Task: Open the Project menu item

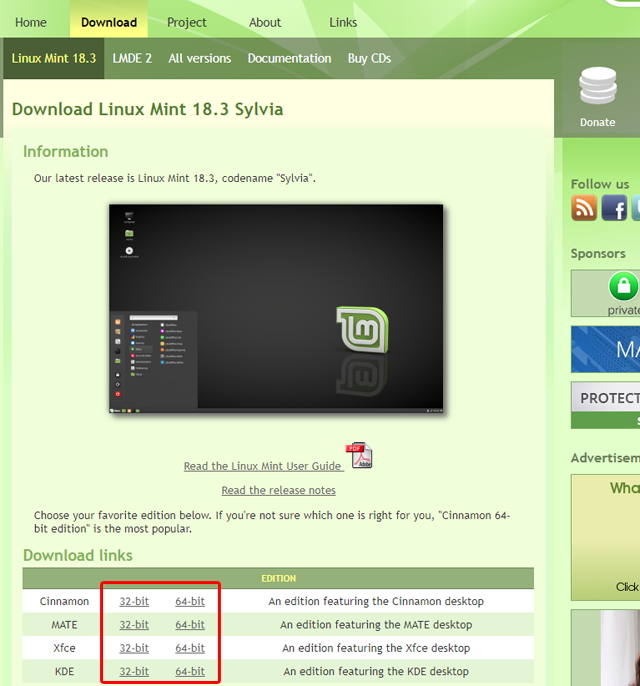Action: tap(187, 22)
